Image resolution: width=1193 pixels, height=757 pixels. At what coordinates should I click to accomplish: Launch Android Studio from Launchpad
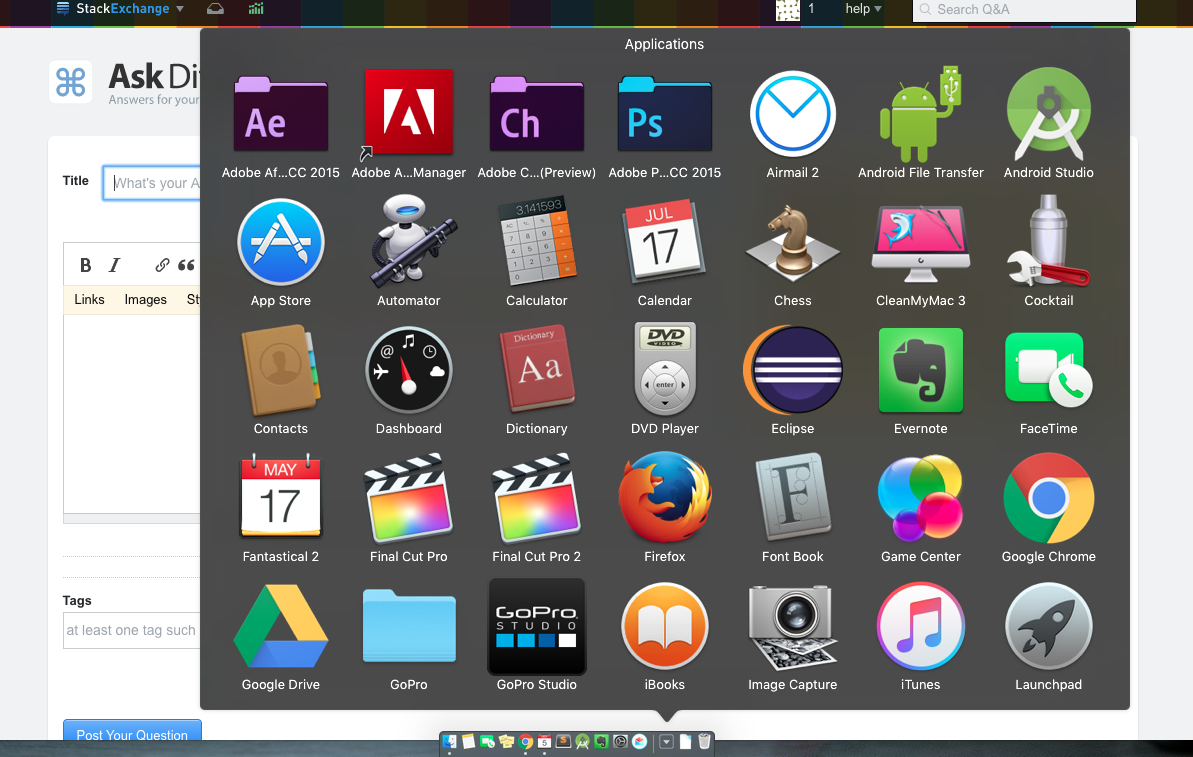click(1048, 113)
